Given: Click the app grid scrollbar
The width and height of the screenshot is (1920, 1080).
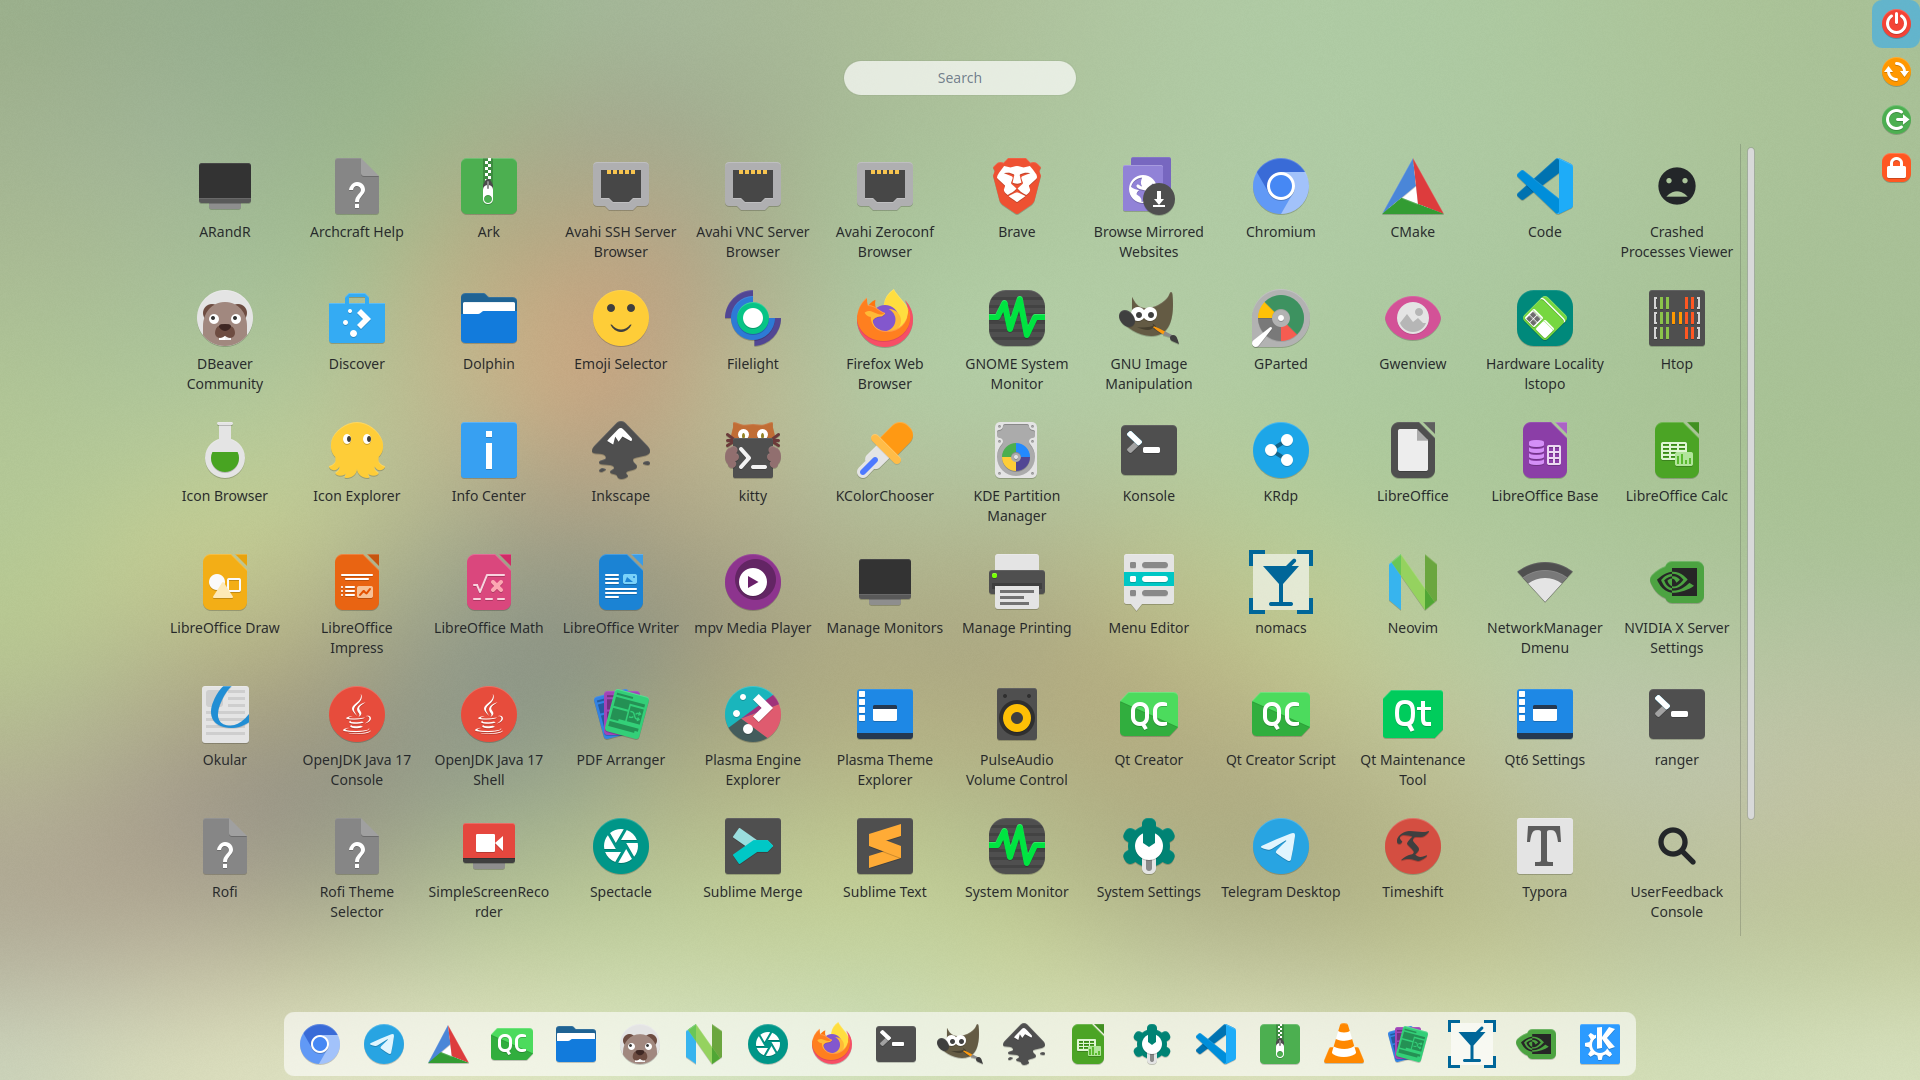Looking at the screenshot, I should [x=1751, y=483].
